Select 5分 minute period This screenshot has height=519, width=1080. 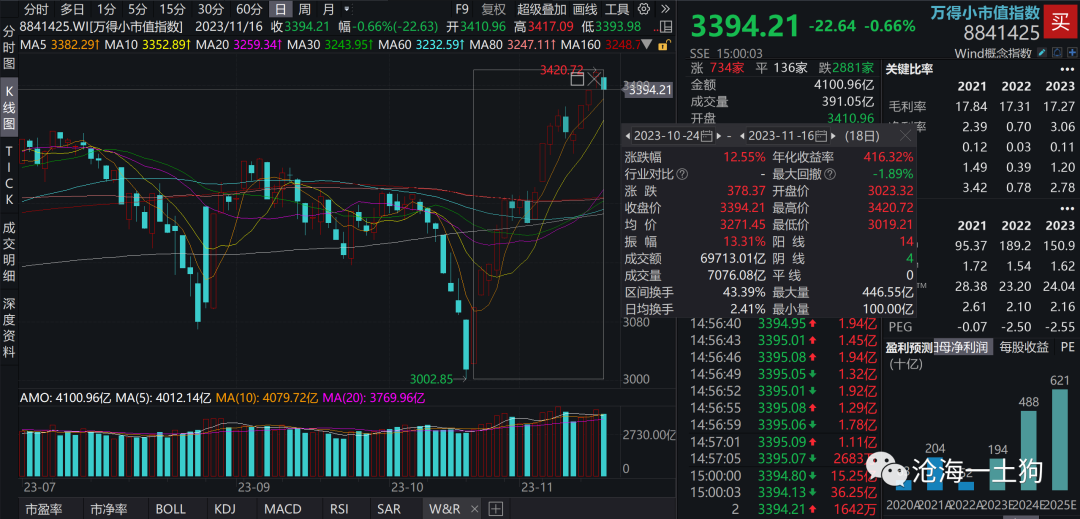point(138,10)
